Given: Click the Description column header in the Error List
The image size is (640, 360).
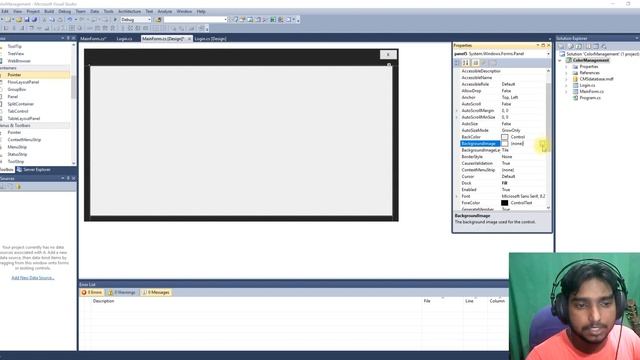Looking at the screenshot, I should click(103, 301).
